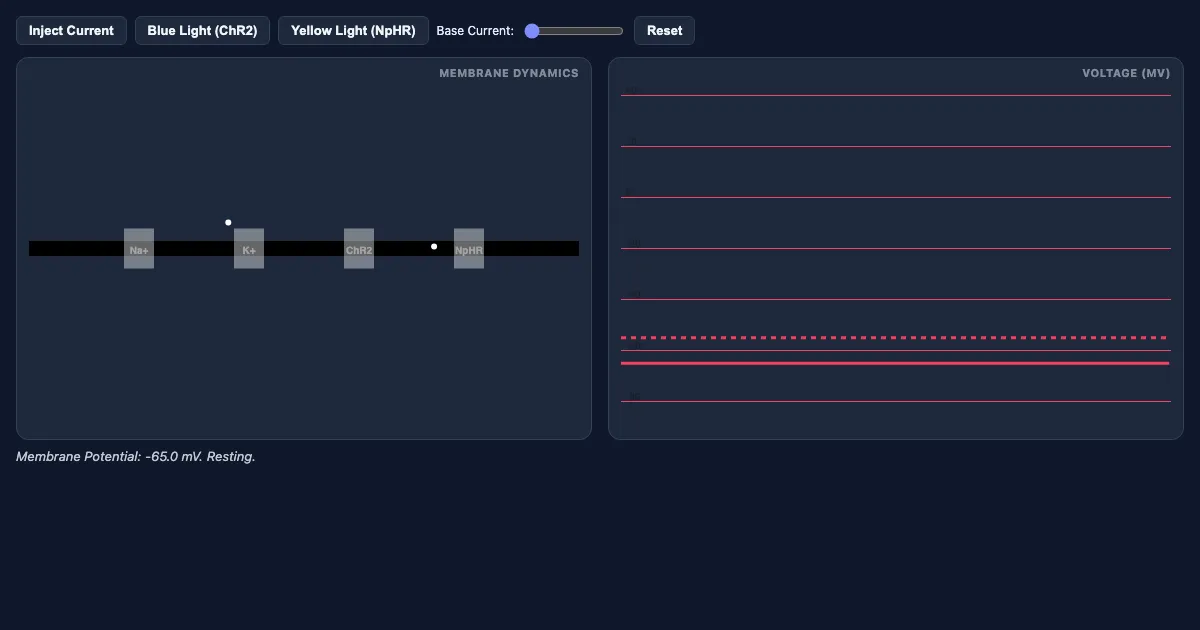Image resolution: width=1200 pixels, height=630 pixels.
Task: Click the thick voltage trace line
Action: [x=896, y=363]
